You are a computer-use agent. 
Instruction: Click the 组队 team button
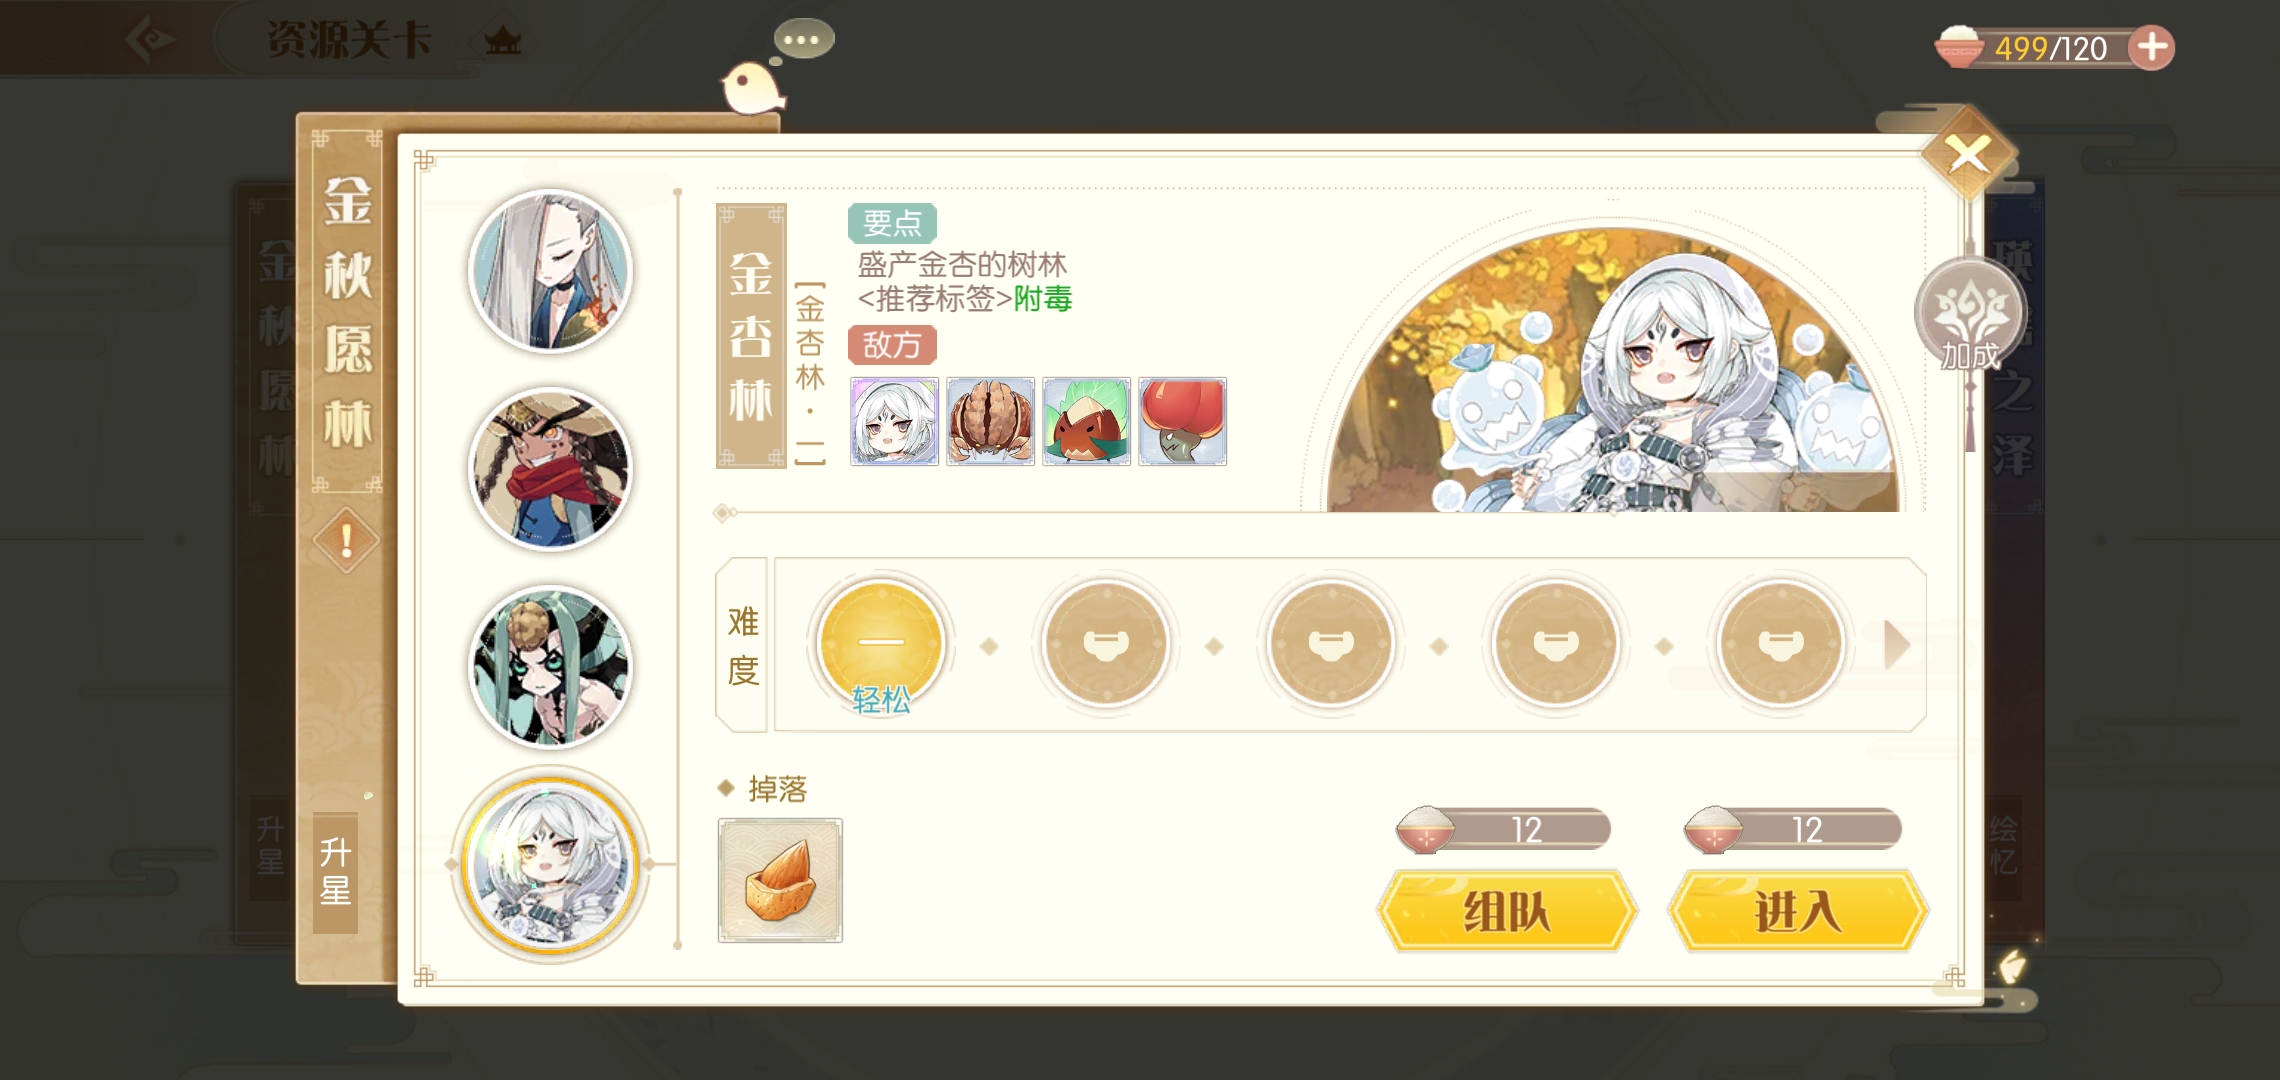[x=1507, y=911]
